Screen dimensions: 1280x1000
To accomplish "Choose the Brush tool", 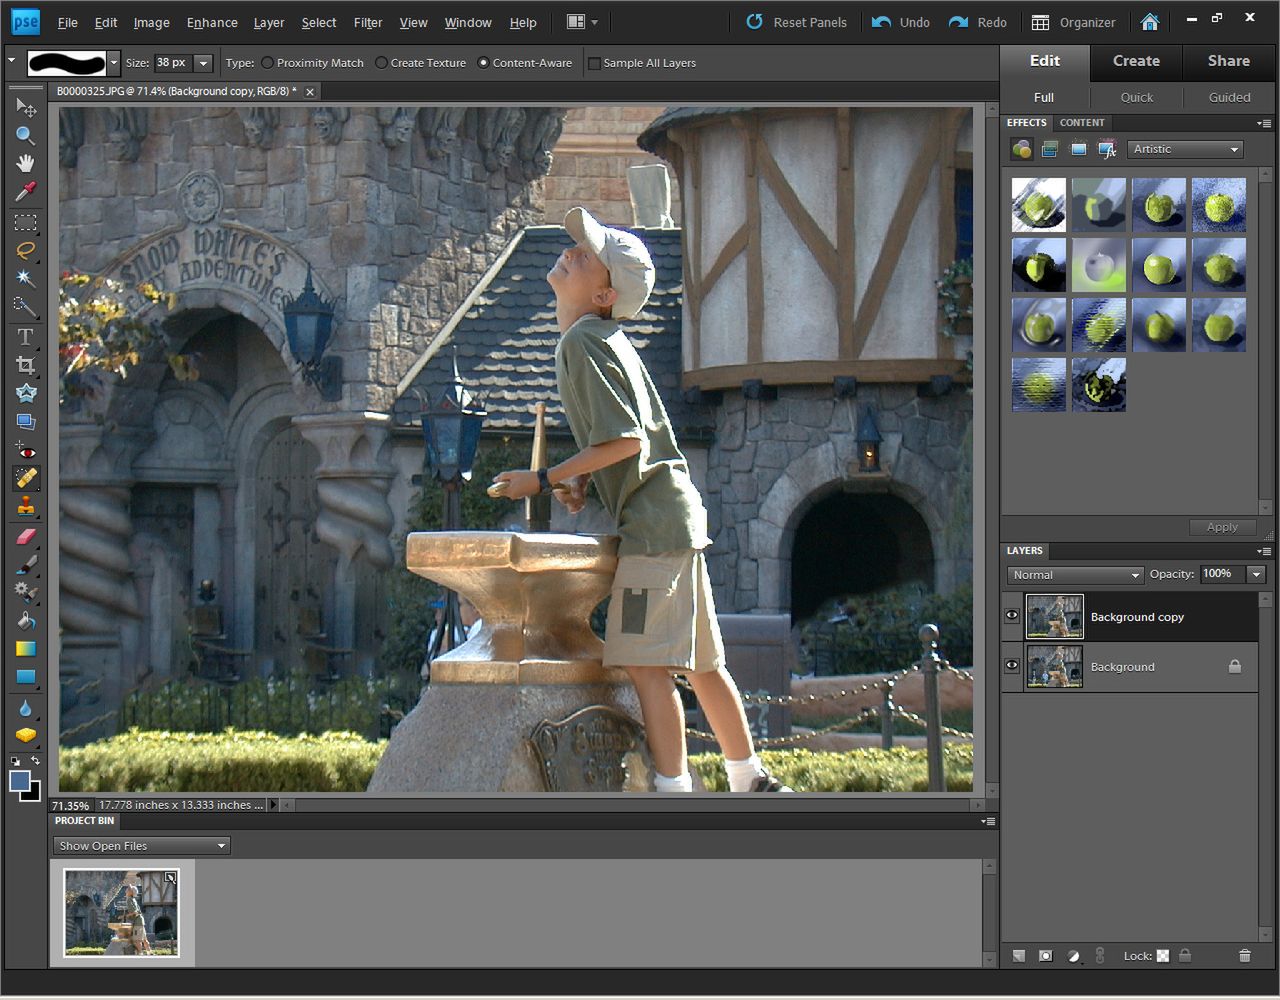I will point(25,564).
